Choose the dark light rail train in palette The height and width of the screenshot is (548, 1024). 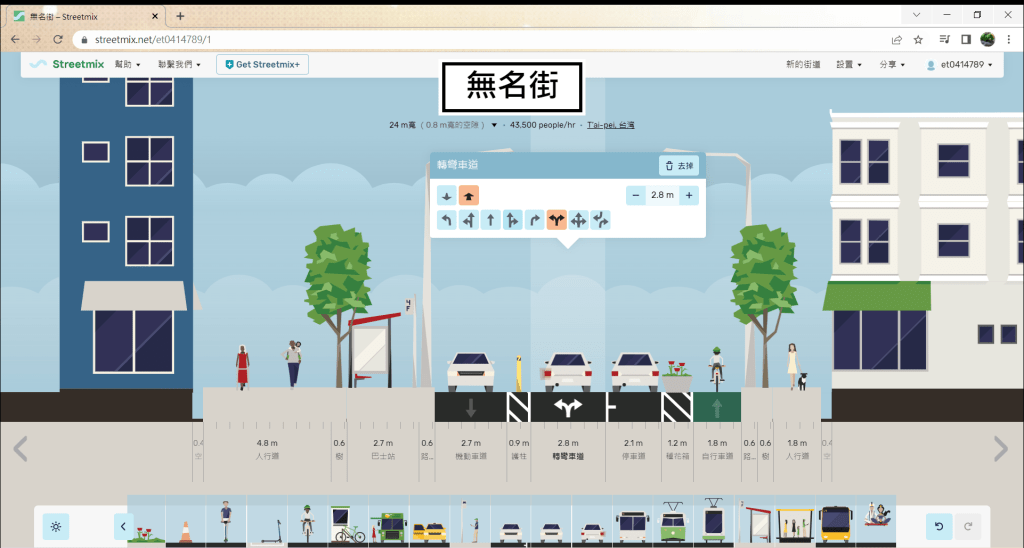click(714, 521)
